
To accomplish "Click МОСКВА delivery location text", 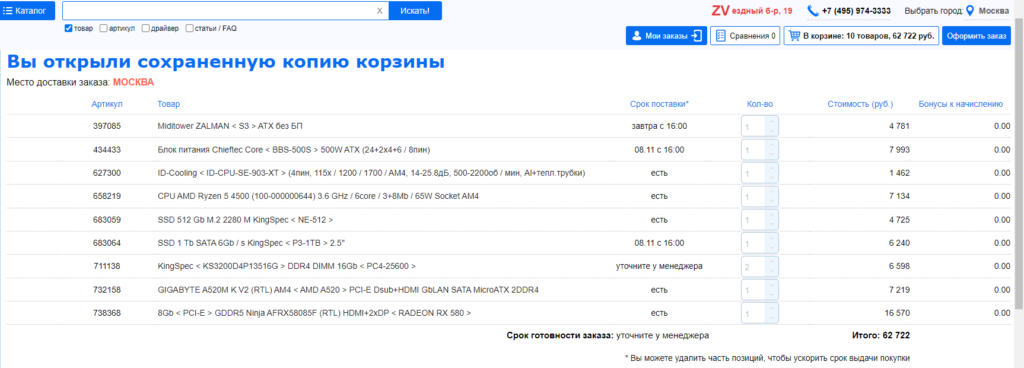I will pos(133,83).
